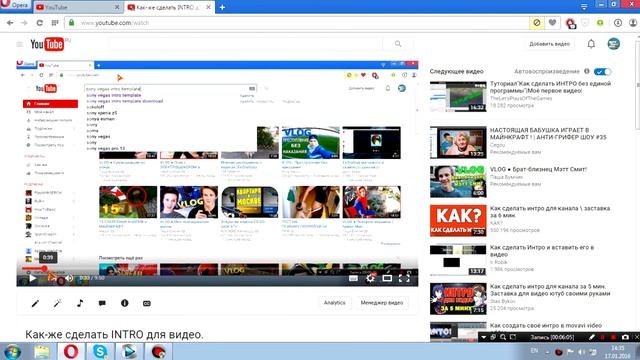Stop recording with the red button
Image resolution: width=640 pixels, height=360 pixels.
point(613,337)
